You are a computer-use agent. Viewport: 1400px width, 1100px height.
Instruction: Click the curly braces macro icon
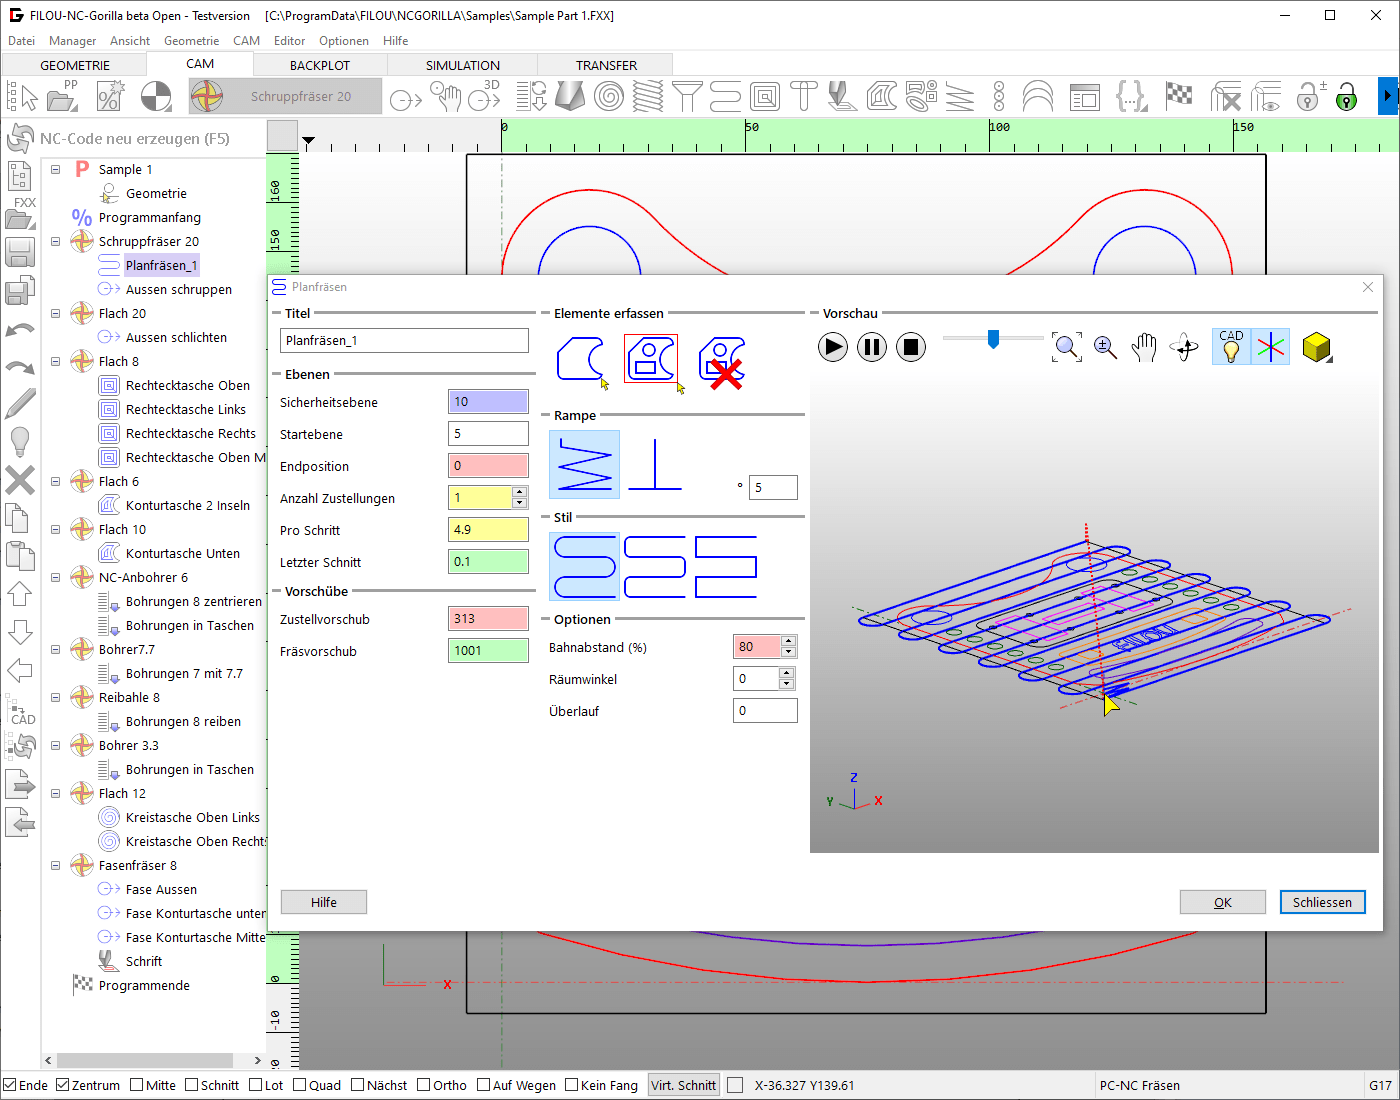(1131, 97)
